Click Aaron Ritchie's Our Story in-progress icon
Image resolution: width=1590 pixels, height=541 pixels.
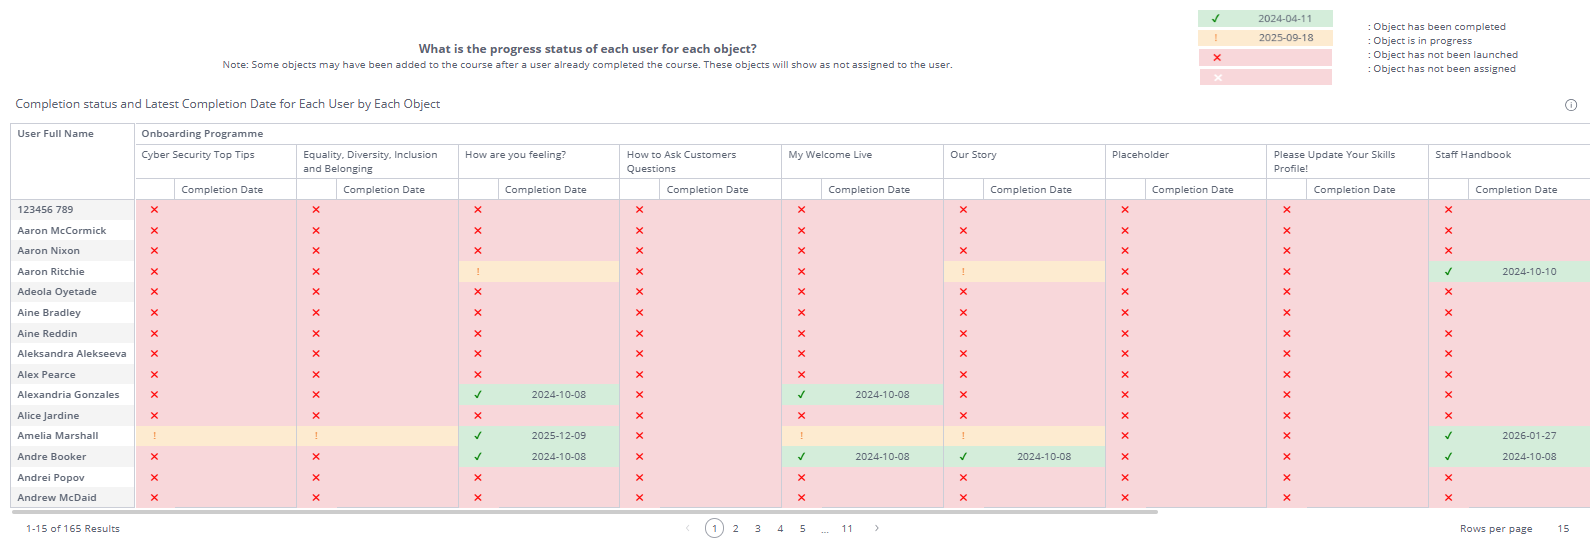(963, 272)
